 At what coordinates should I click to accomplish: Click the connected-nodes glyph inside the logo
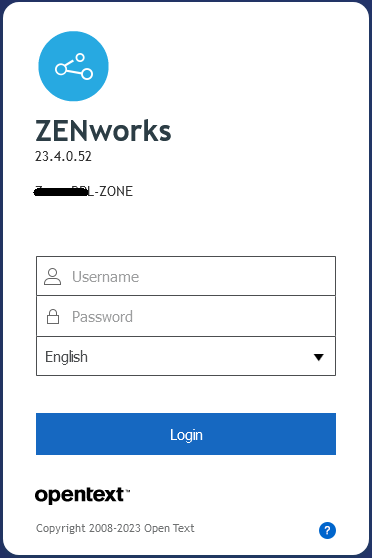74,66
